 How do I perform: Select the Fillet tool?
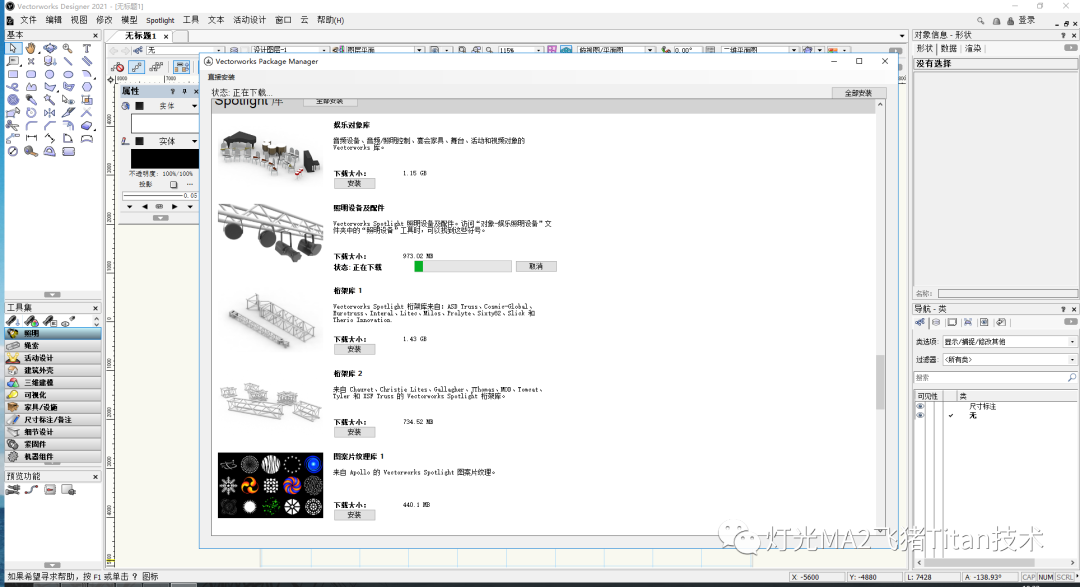coord(31,125)
